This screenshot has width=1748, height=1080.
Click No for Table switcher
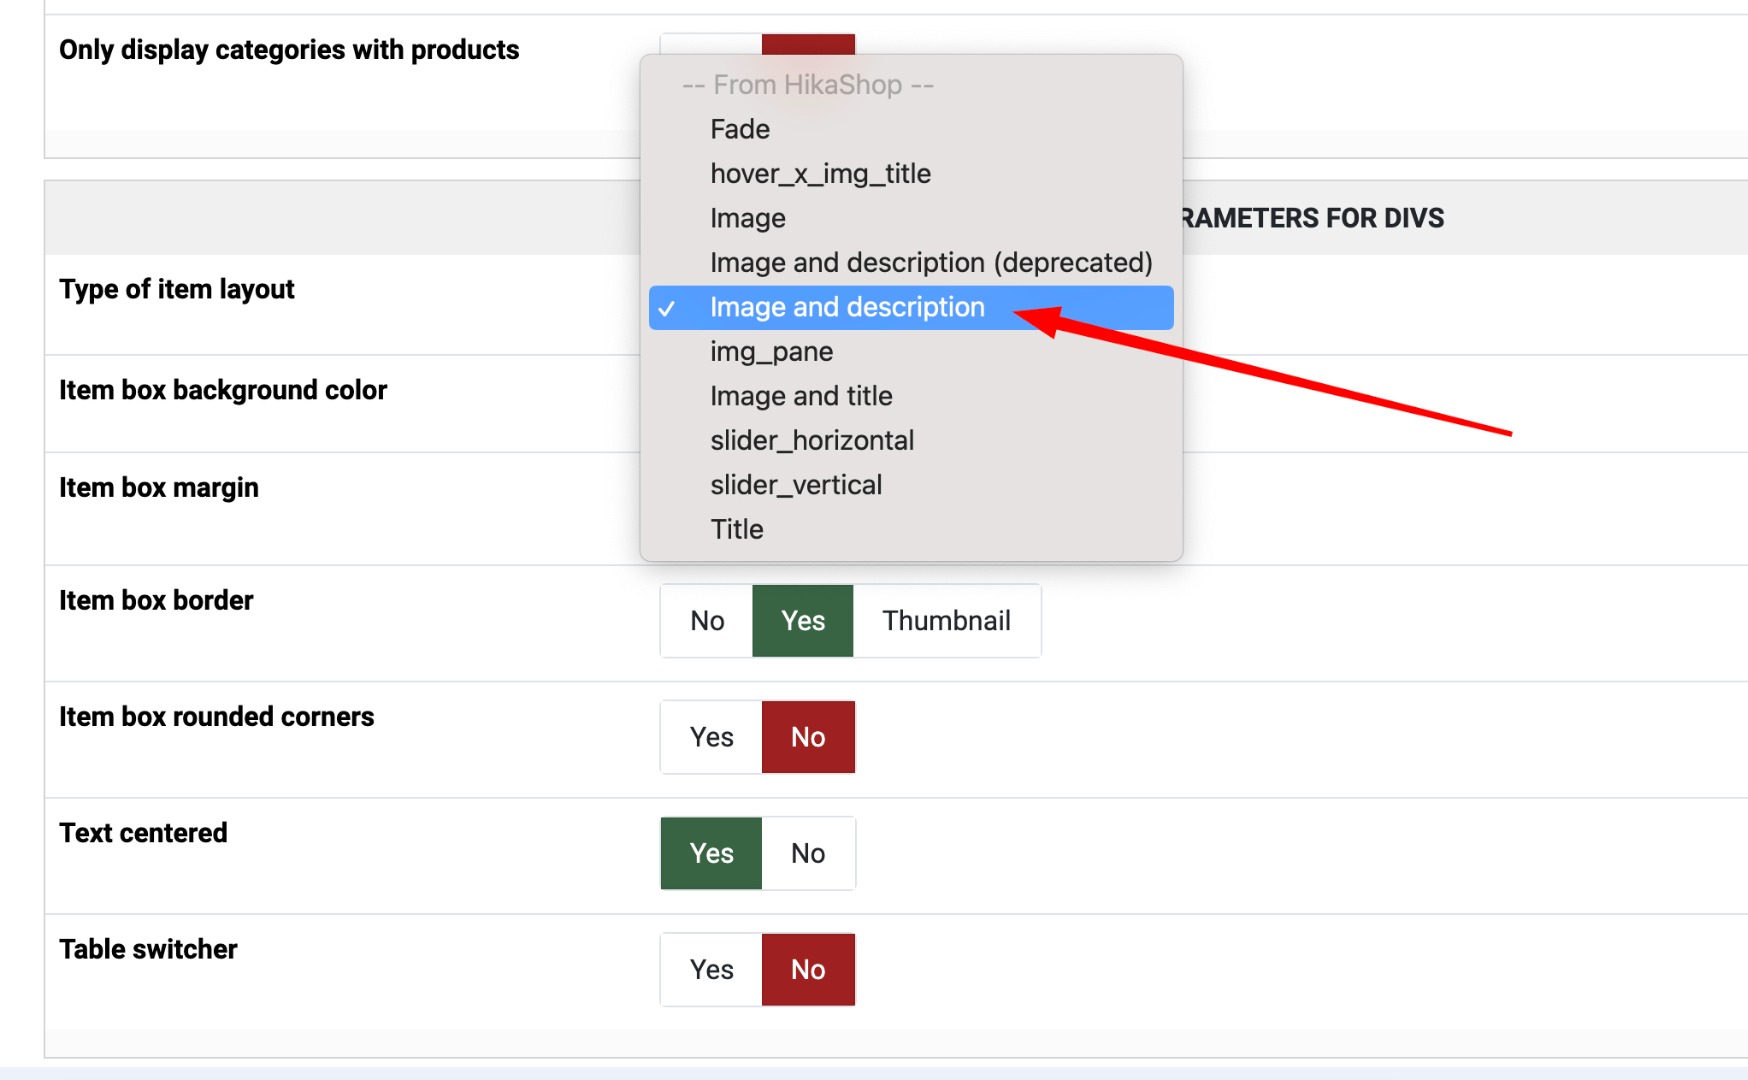pos(808,969)
